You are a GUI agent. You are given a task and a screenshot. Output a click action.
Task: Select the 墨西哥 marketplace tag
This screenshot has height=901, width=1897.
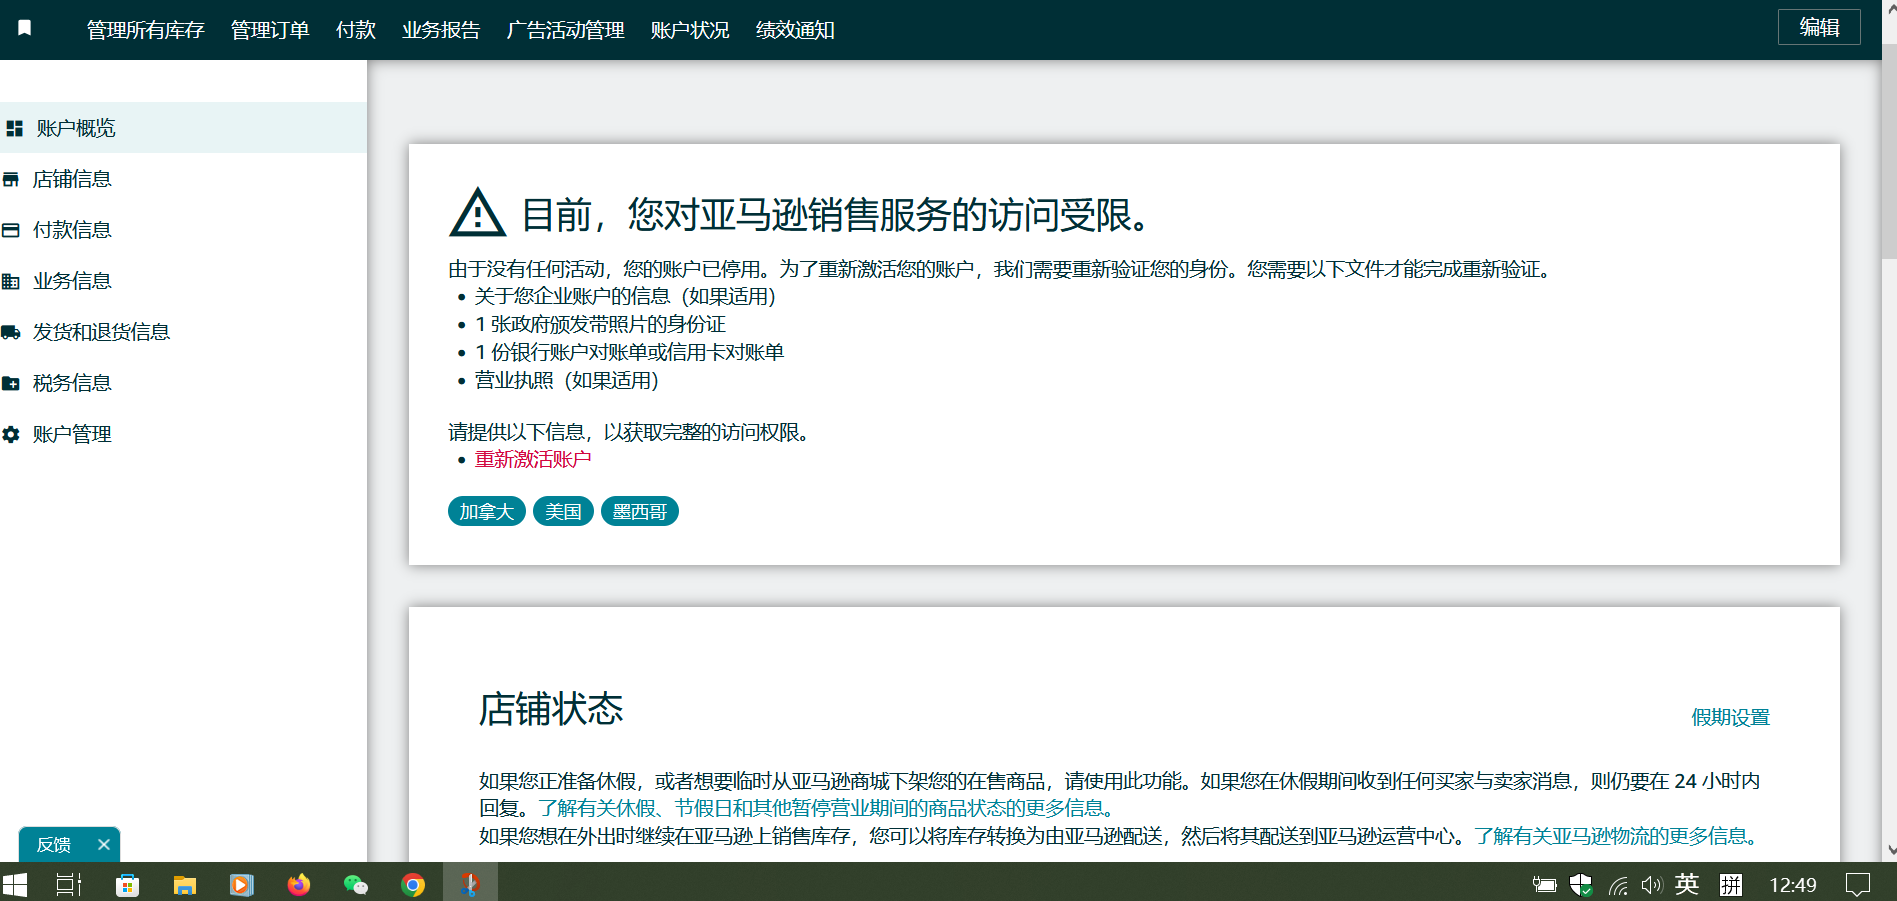(639, 511)
